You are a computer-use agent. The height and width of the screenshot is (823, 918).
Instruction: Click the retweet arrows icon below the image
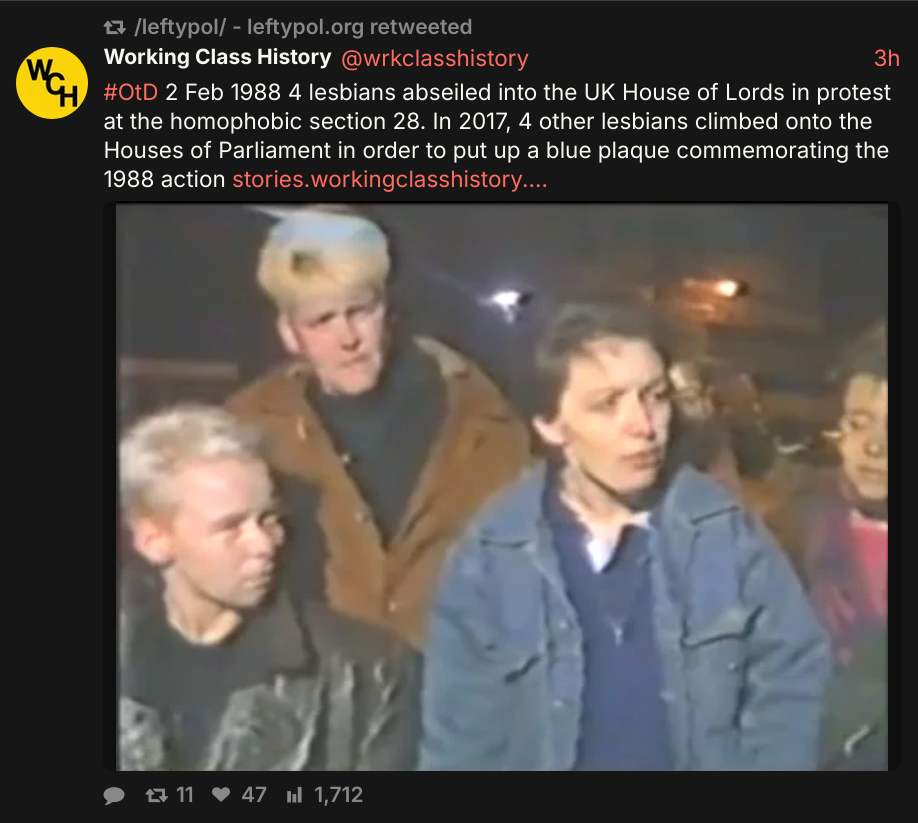[156, 795]
